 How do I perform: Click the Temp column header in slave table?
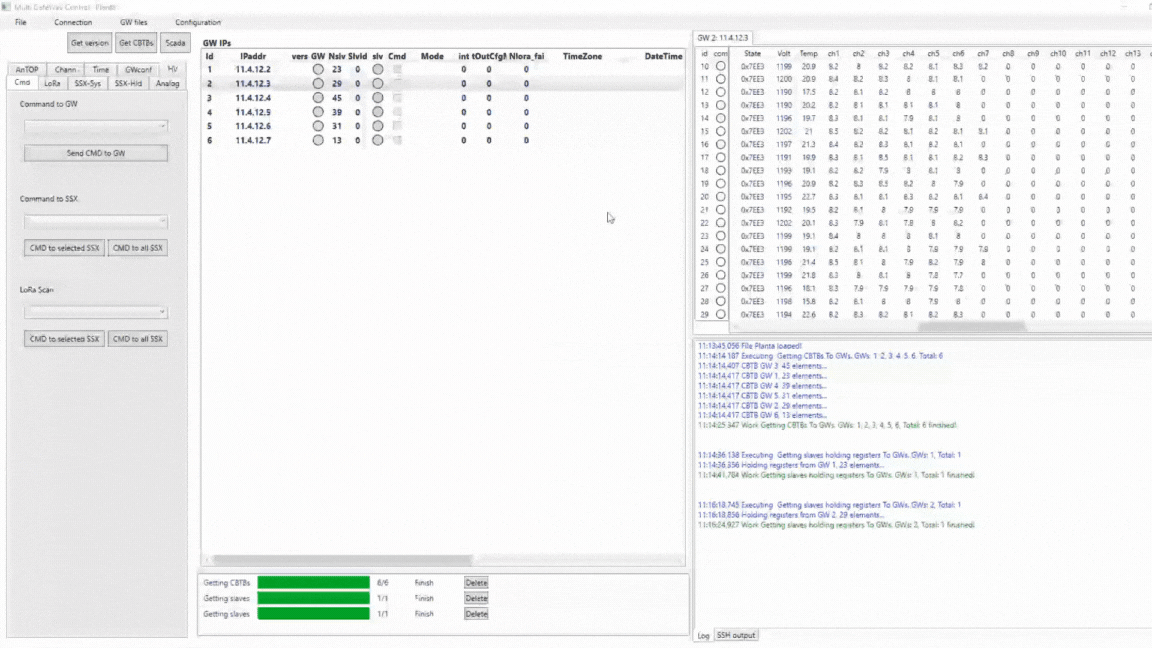808,54
